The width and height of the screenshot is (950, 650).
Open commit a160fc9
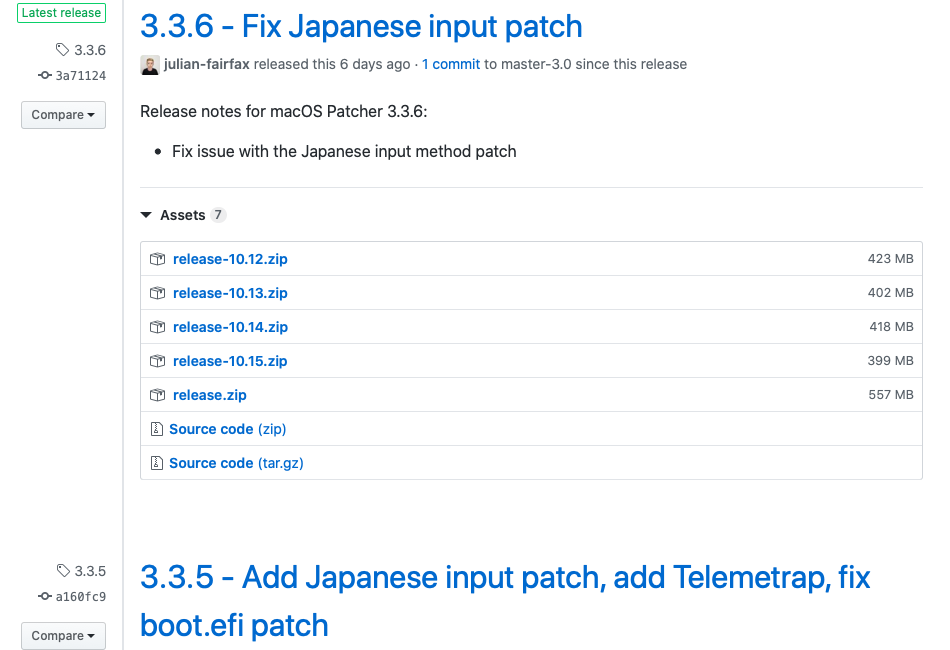coord(80,597)
